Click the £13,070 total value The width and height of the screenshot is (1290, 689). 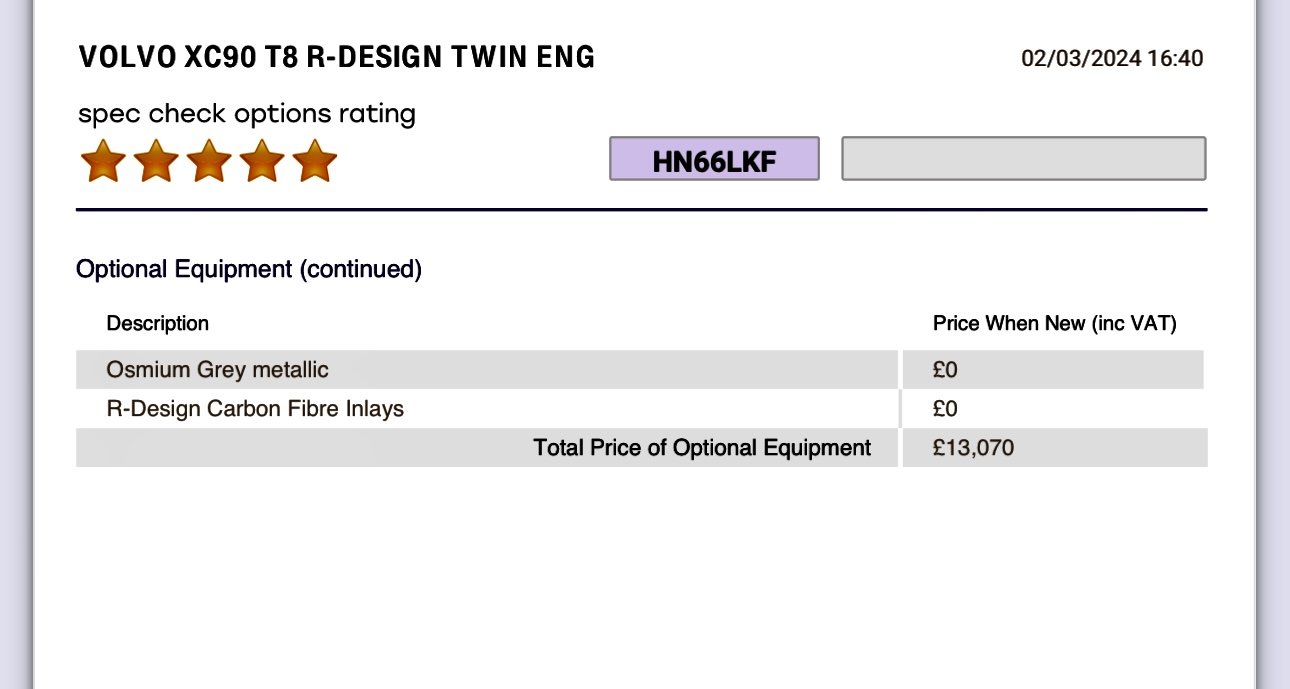click(973, 447)
